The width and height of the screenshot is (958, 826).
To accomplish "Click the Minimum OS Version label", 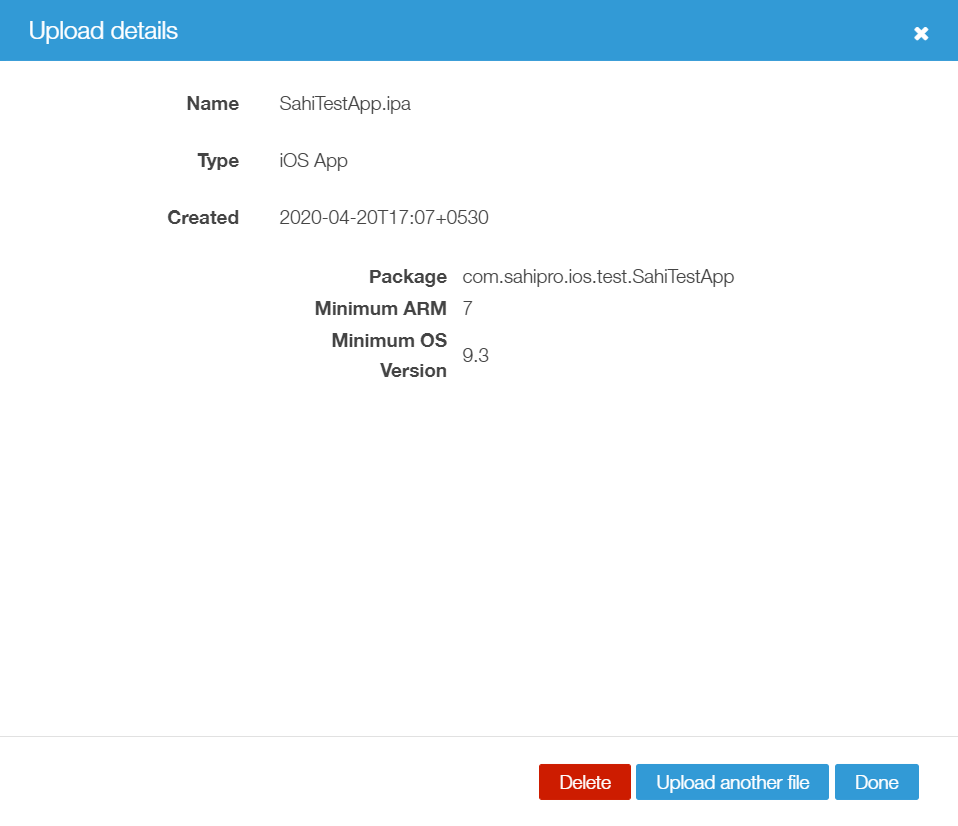I will point(390,355).
